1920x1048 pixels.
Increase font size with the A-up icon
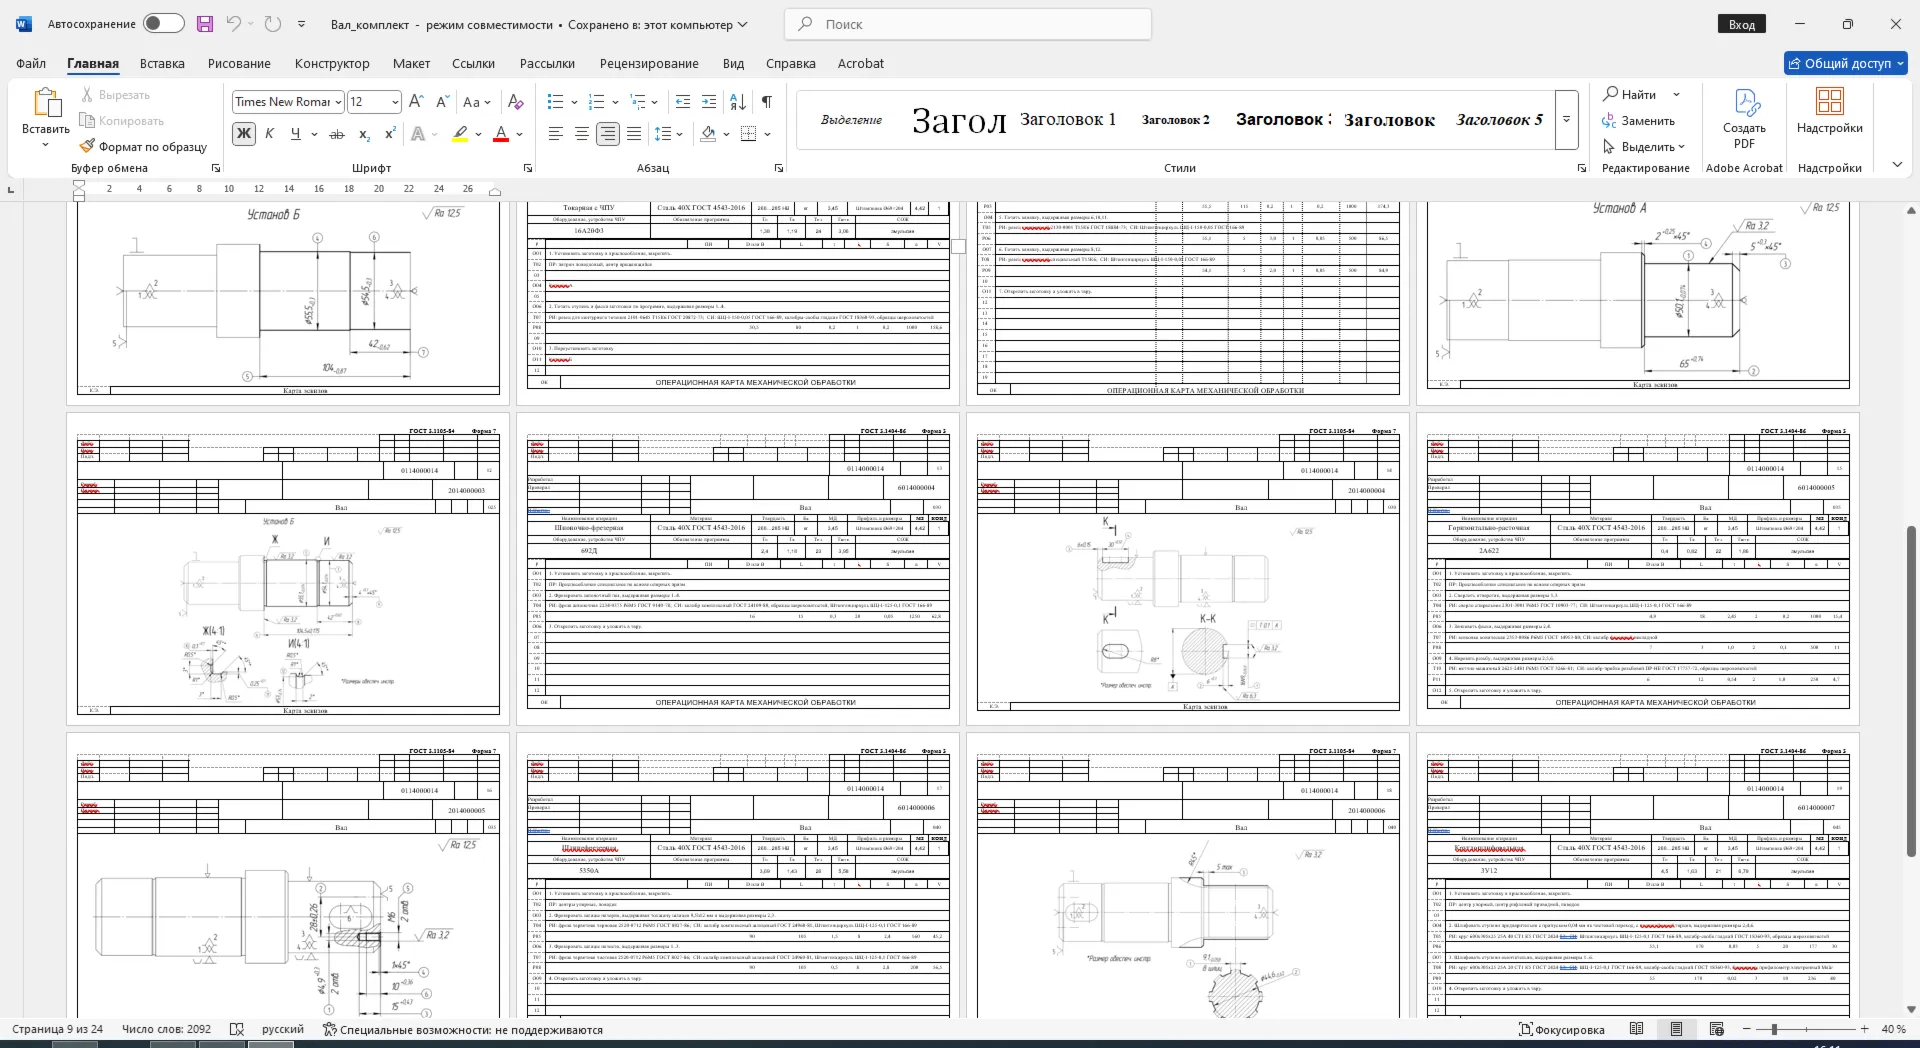[417, 102]
